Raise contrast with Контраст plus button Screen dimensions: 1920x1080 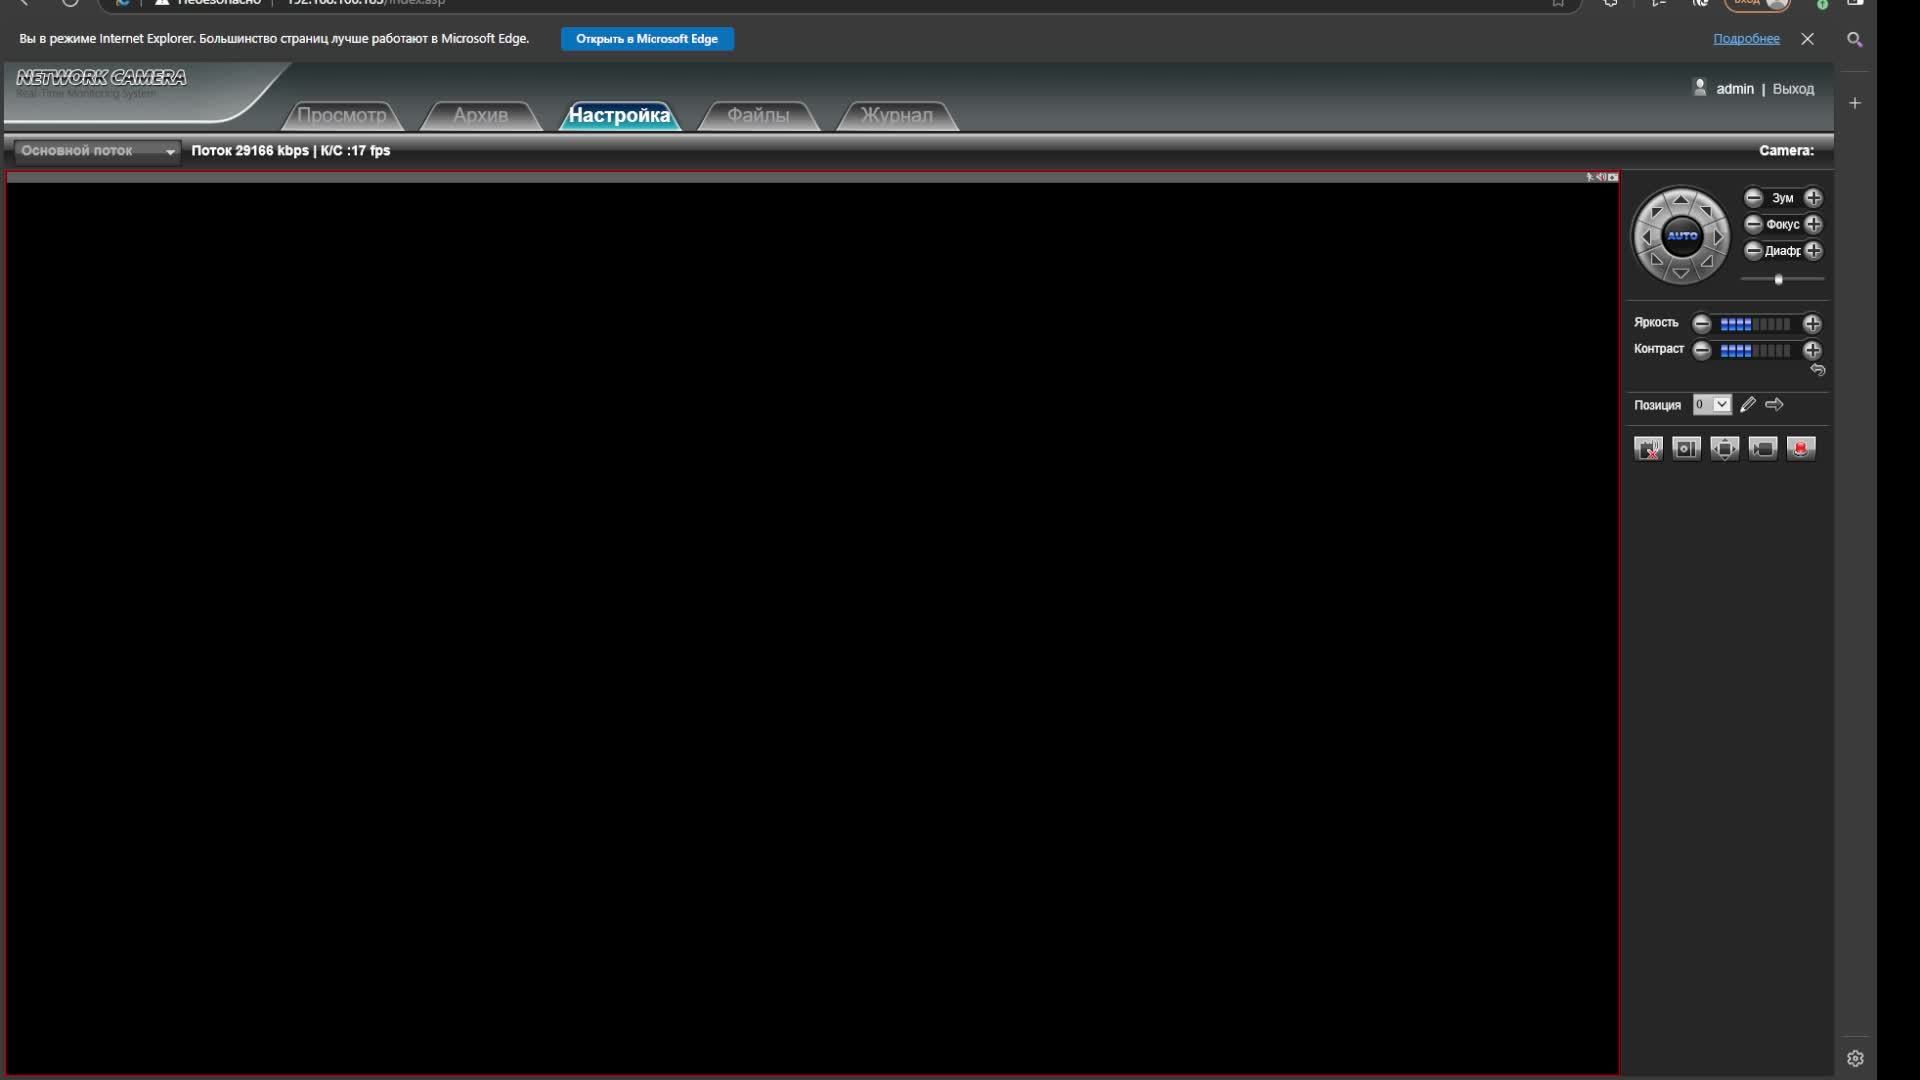tap(1812, 350)
